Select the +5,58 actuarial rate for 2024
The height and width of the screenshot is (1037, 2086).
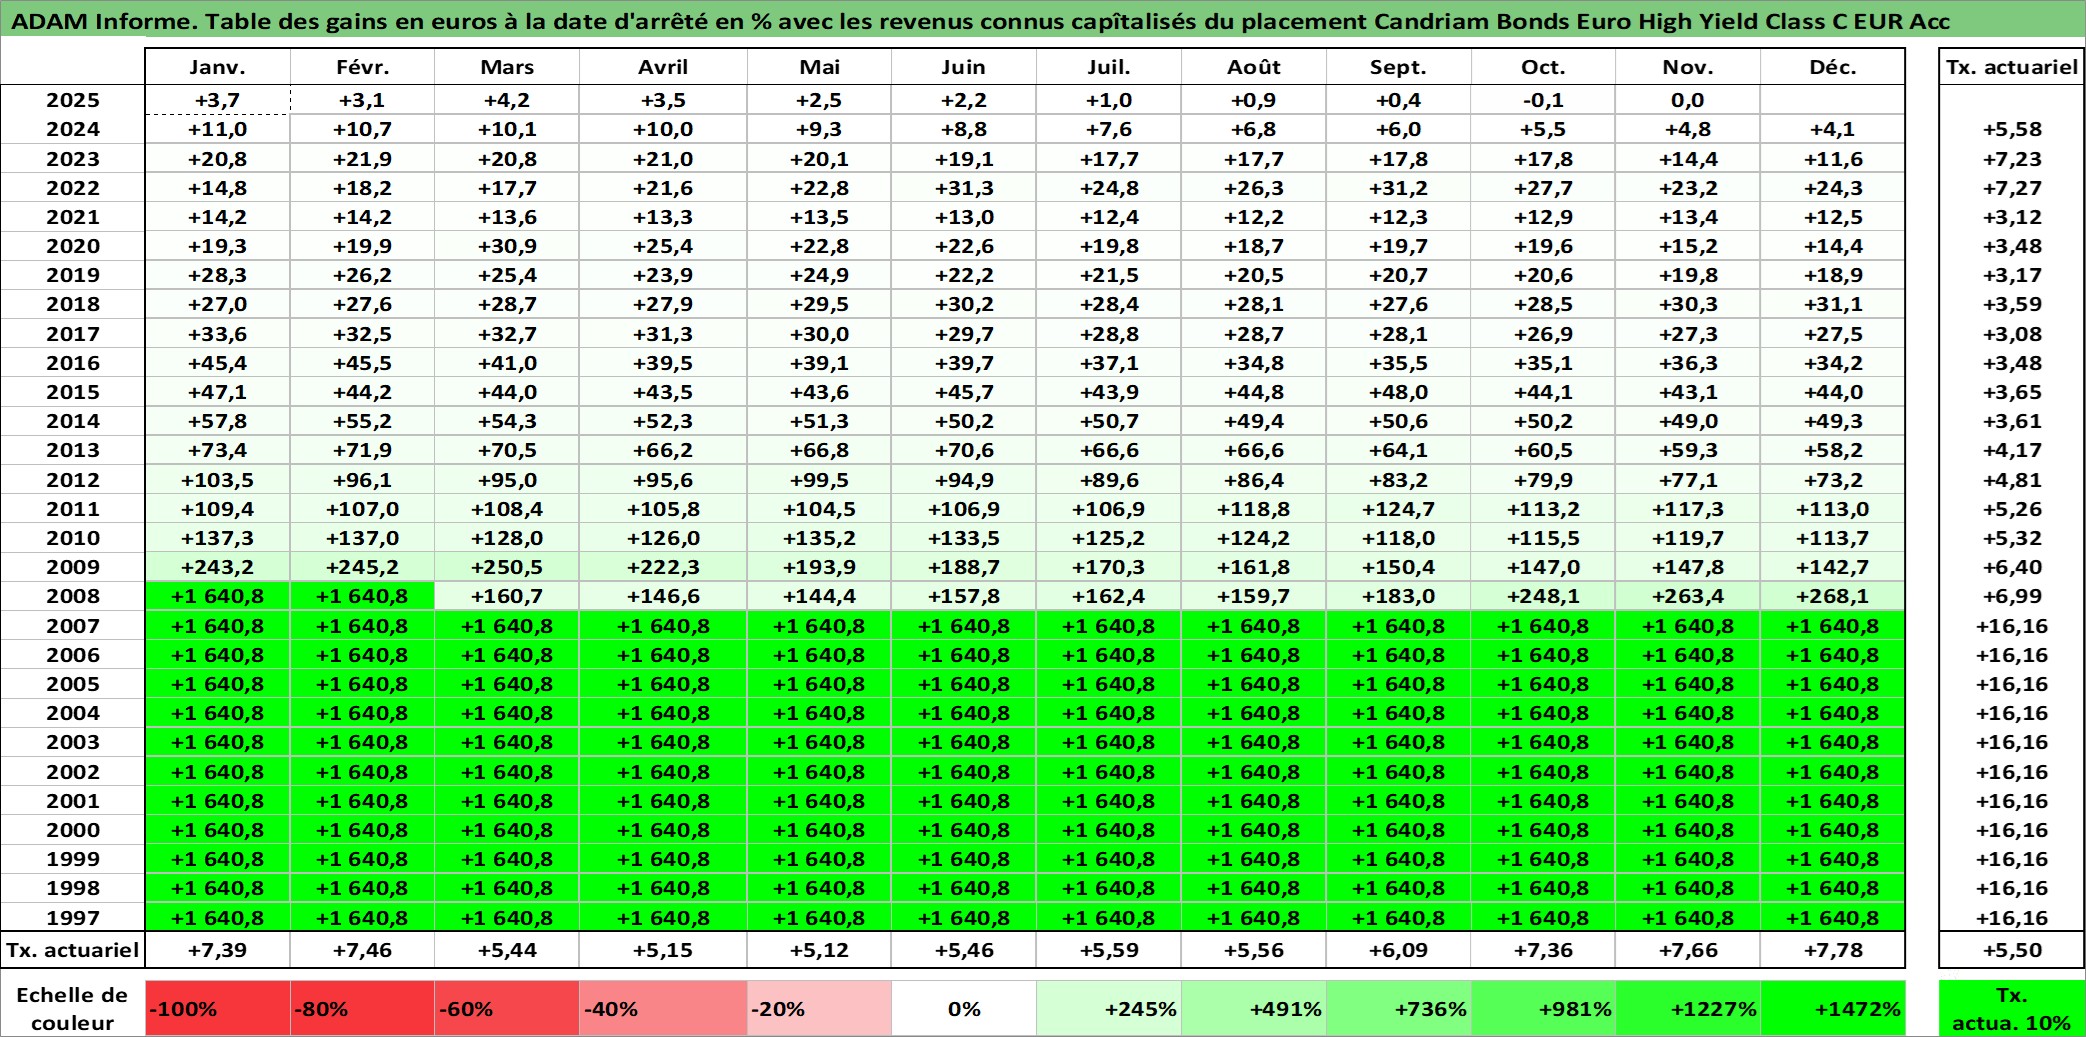coord(2012,129)
